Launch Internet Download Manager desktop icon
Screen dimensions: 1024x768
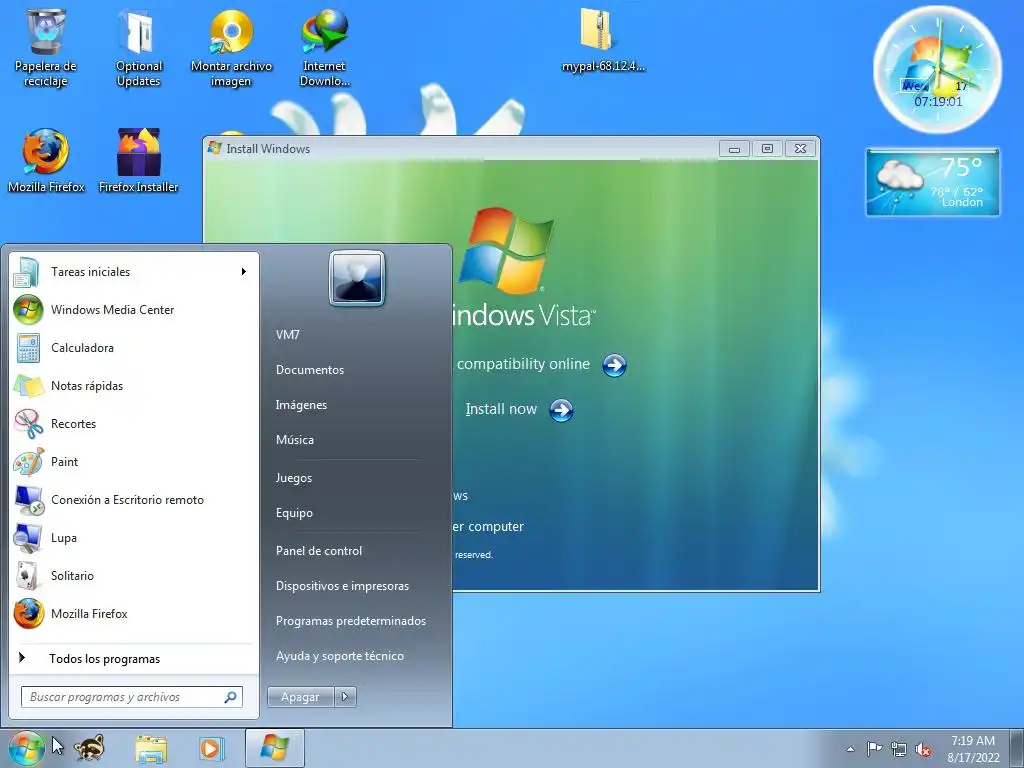(x=325, y=46)
